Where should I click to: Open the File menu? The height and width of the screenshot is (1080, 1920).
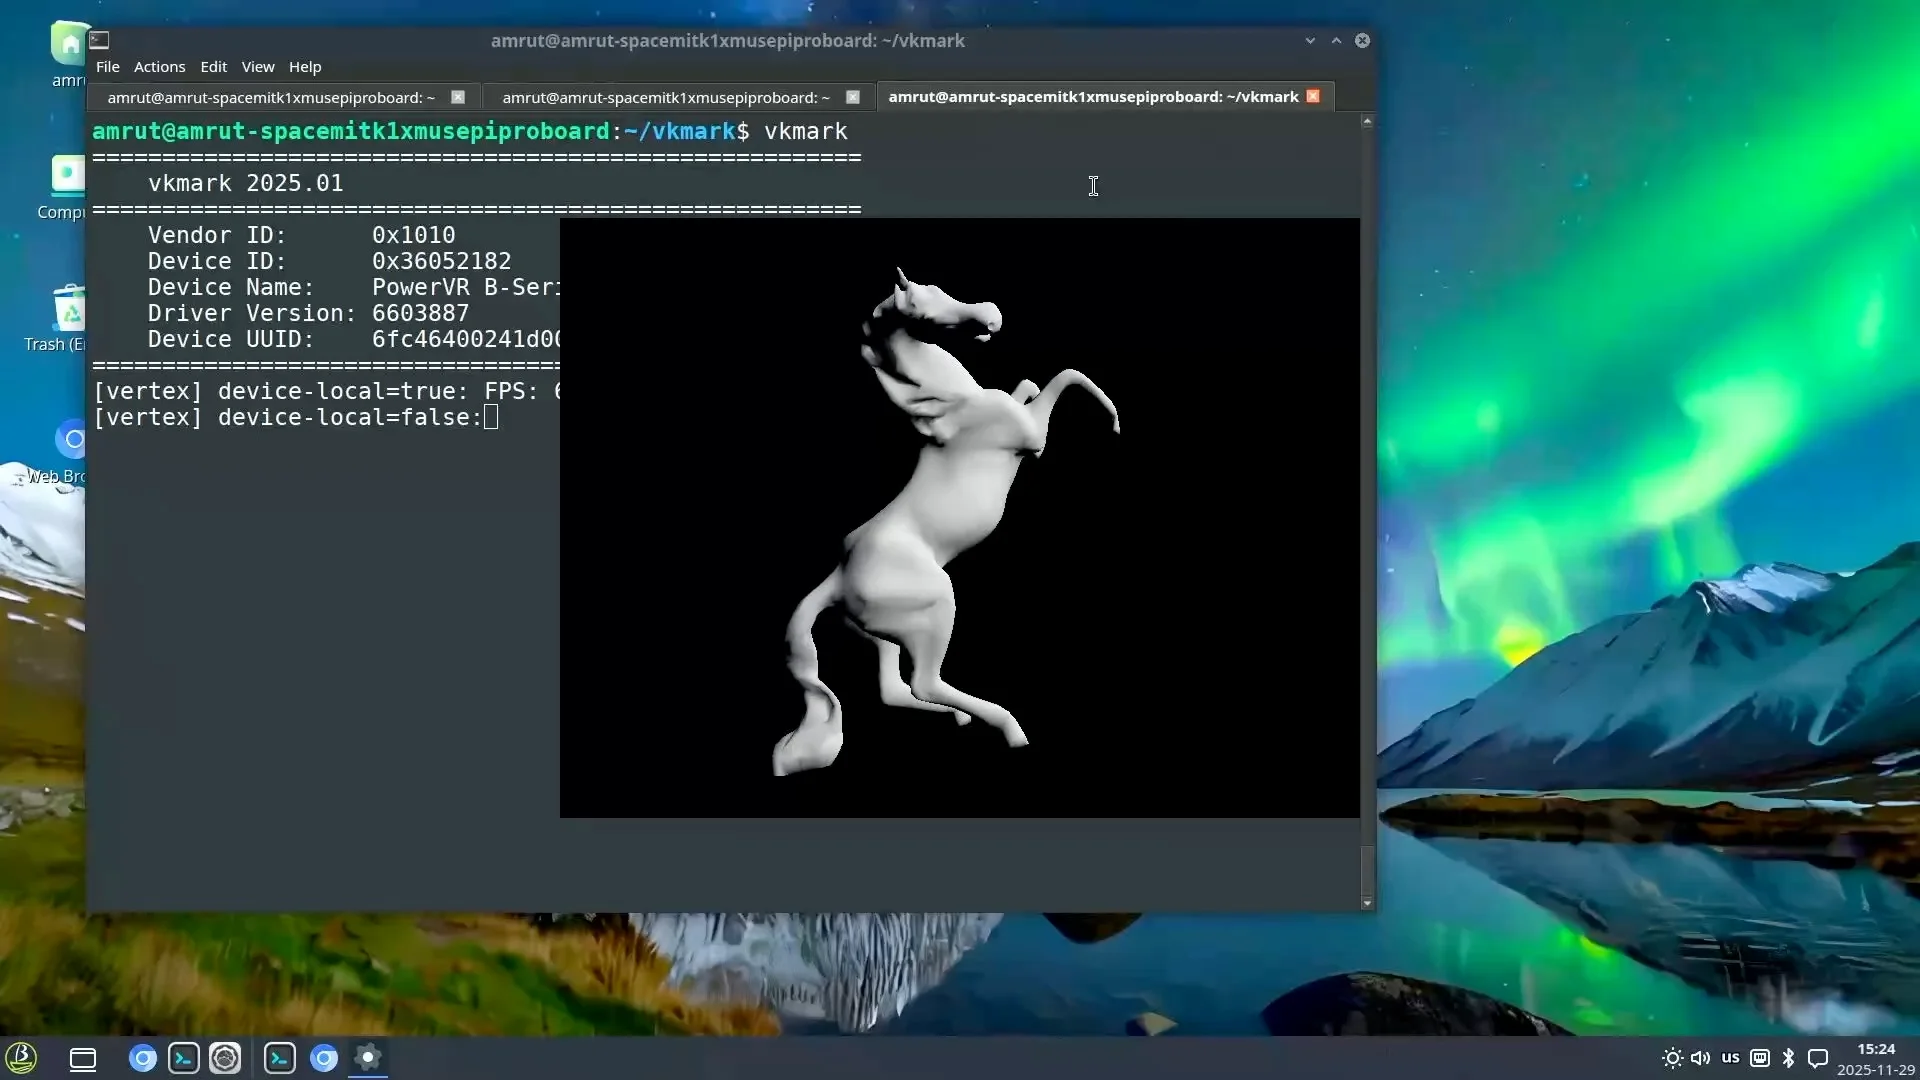tap(107, 67)
